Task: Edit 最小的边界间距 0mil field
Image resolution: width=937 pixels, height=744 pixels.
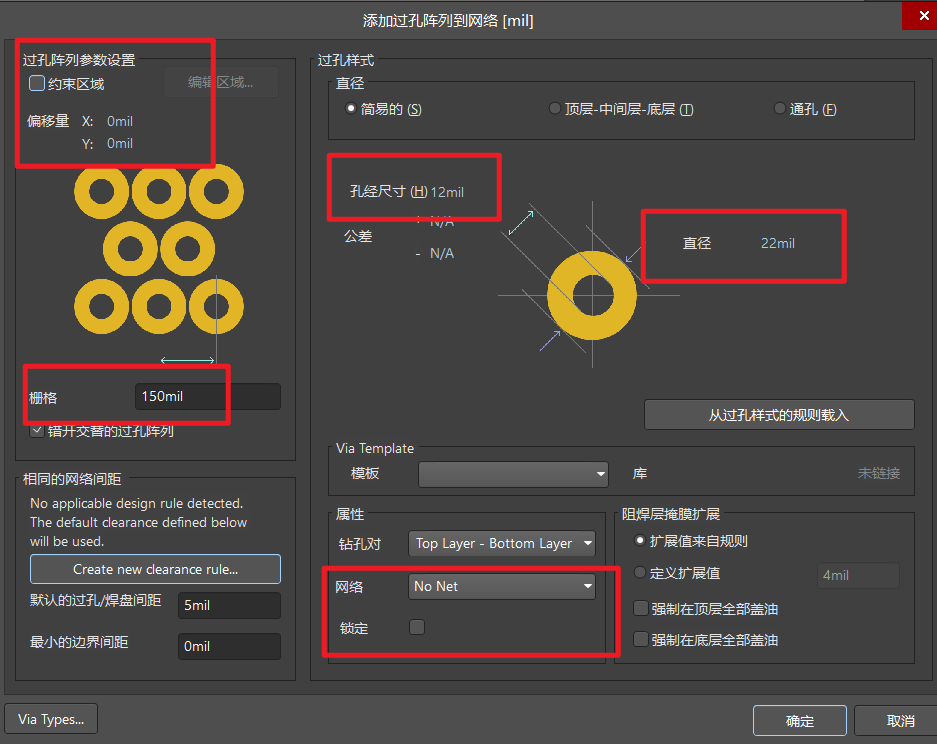Action: (x=229, y=646)
